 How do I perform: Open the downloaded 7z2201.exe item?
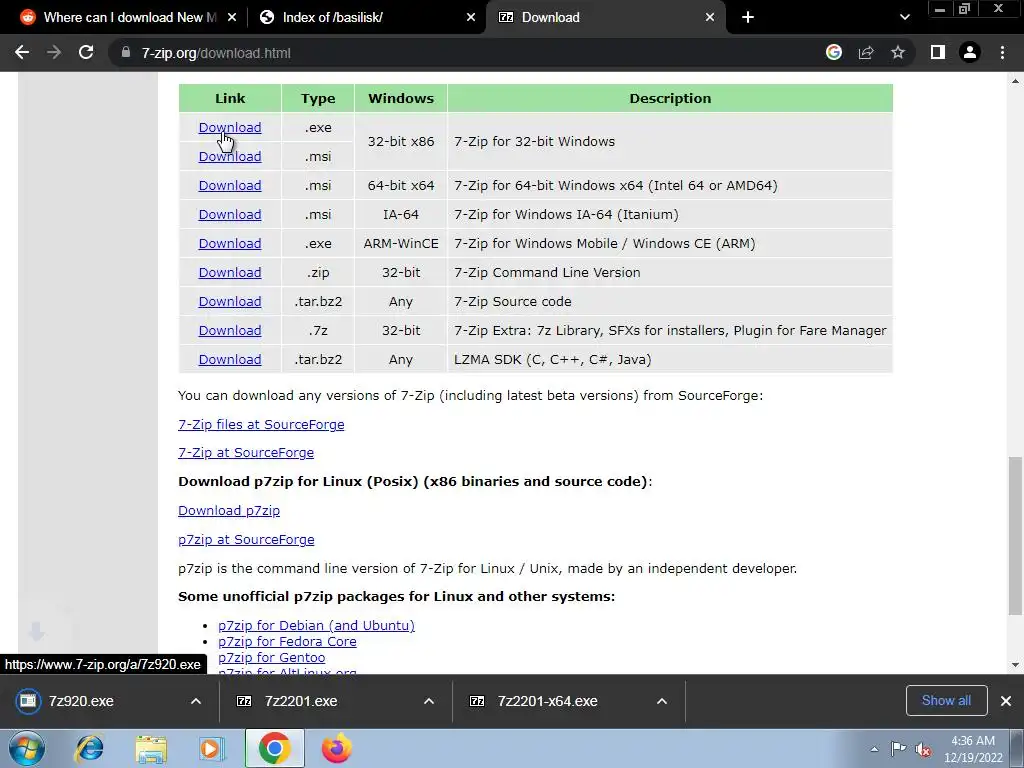coord(301,701)
